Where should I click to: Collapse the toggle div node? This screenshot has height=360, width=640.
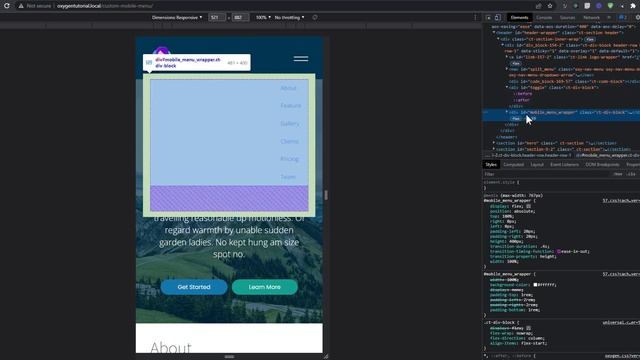tap(507, 87)
